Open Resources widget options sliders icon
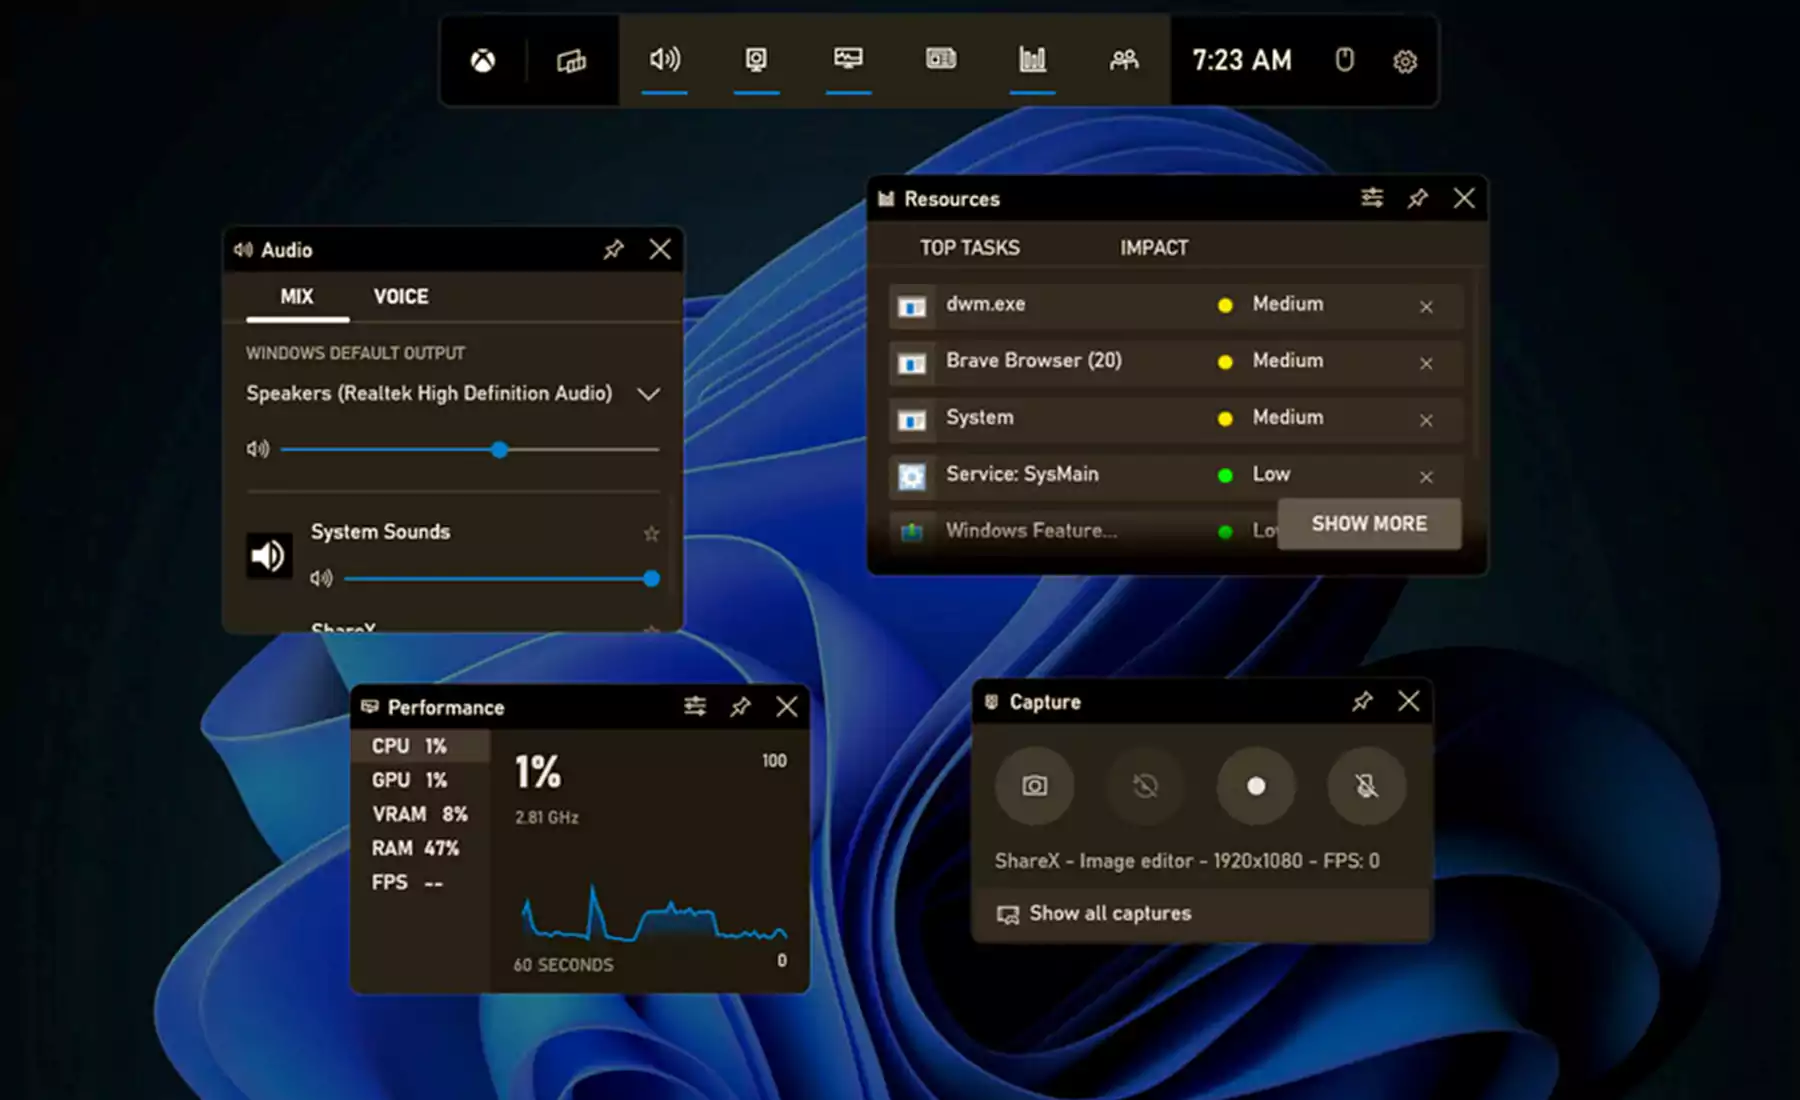 click(1372, 198)
